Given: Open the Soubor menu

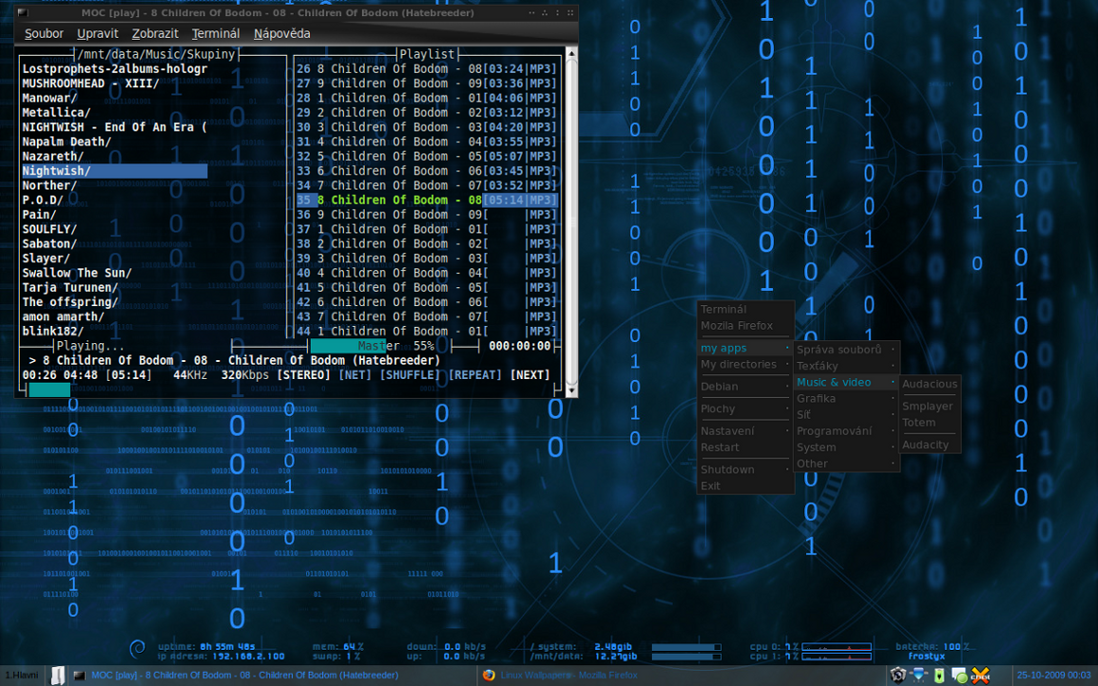Looking at the screenshot, I should (x=43, y=34).
